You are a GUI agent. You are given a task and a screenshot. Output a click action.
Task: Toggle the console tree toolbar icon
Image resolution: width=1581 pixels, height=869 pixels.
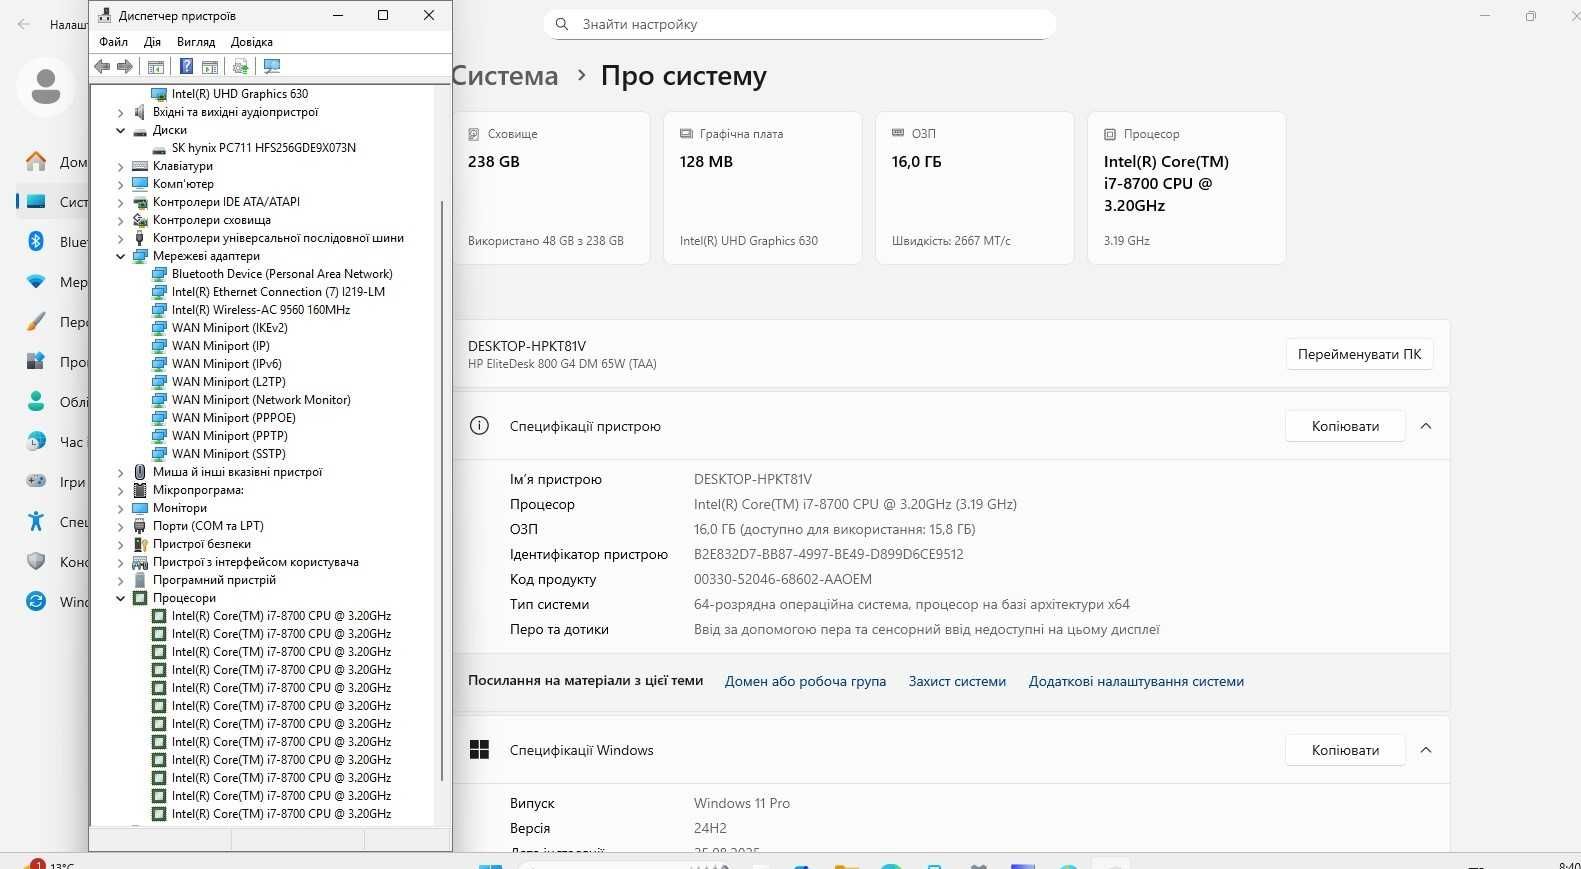click(x=155, y=66)
